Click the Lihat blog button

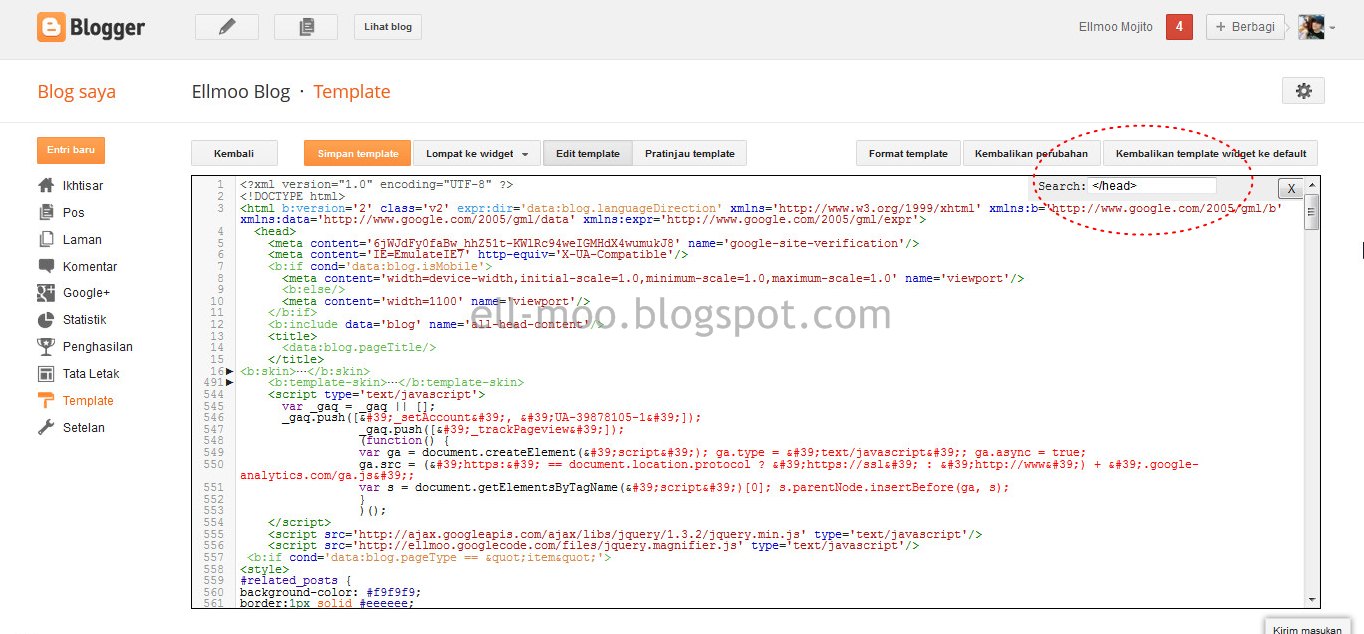click(x=388, y=27)
